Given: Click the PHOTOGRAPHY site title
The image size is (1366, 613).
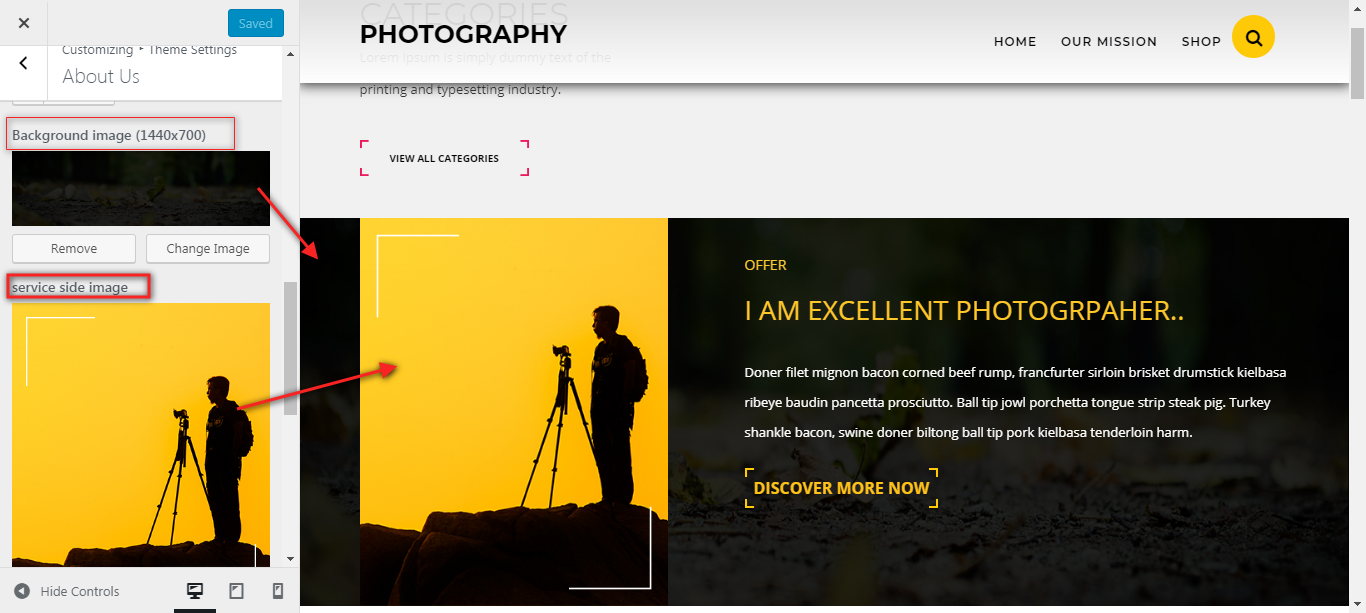Looking at the screenshot, I should [463, 34].
